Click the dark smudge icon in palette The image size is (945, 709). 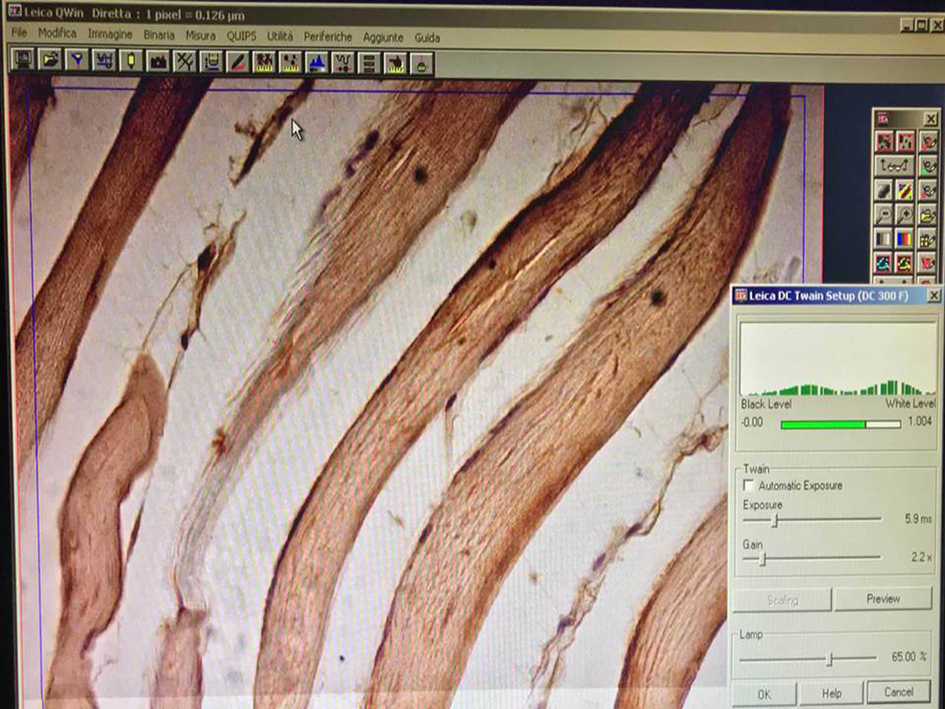[x=884, y=191]
